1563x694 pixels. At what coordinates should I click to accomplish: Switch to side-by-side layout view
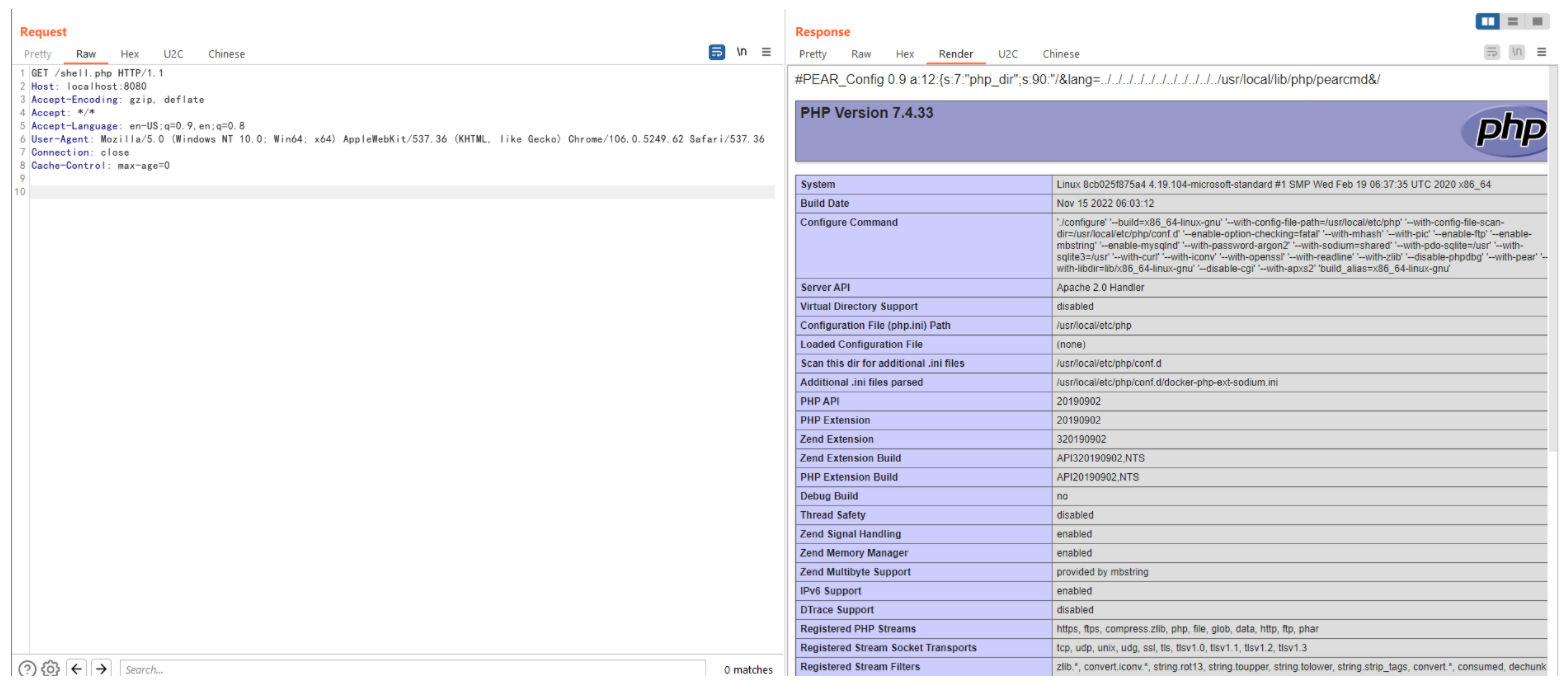(1488, 21)
